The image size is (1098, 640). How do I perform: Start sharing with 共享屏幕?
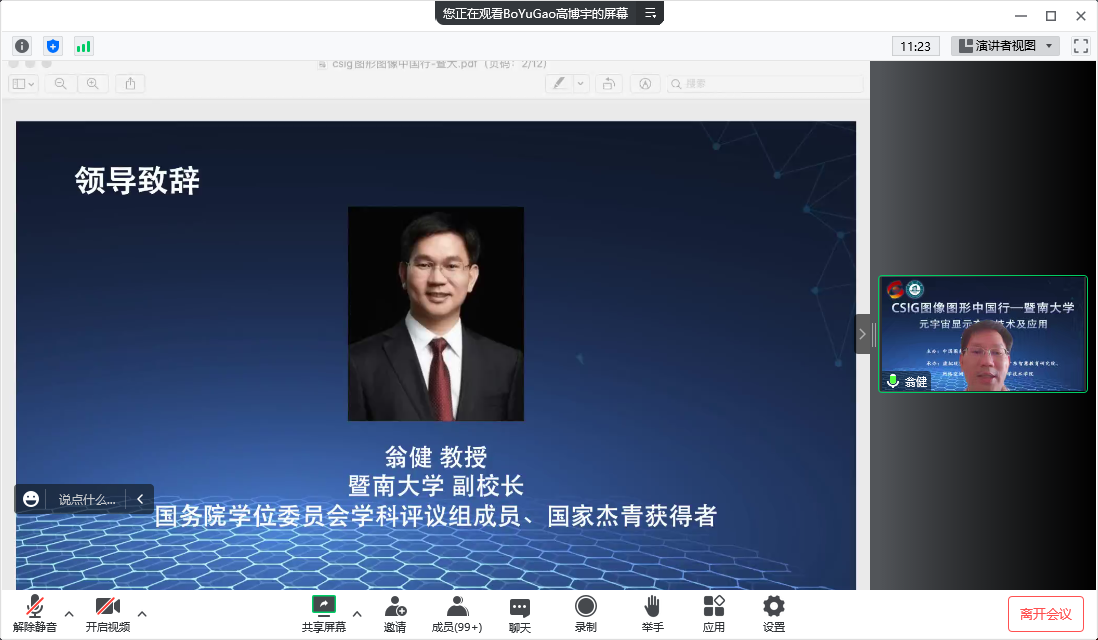point(324,614)
